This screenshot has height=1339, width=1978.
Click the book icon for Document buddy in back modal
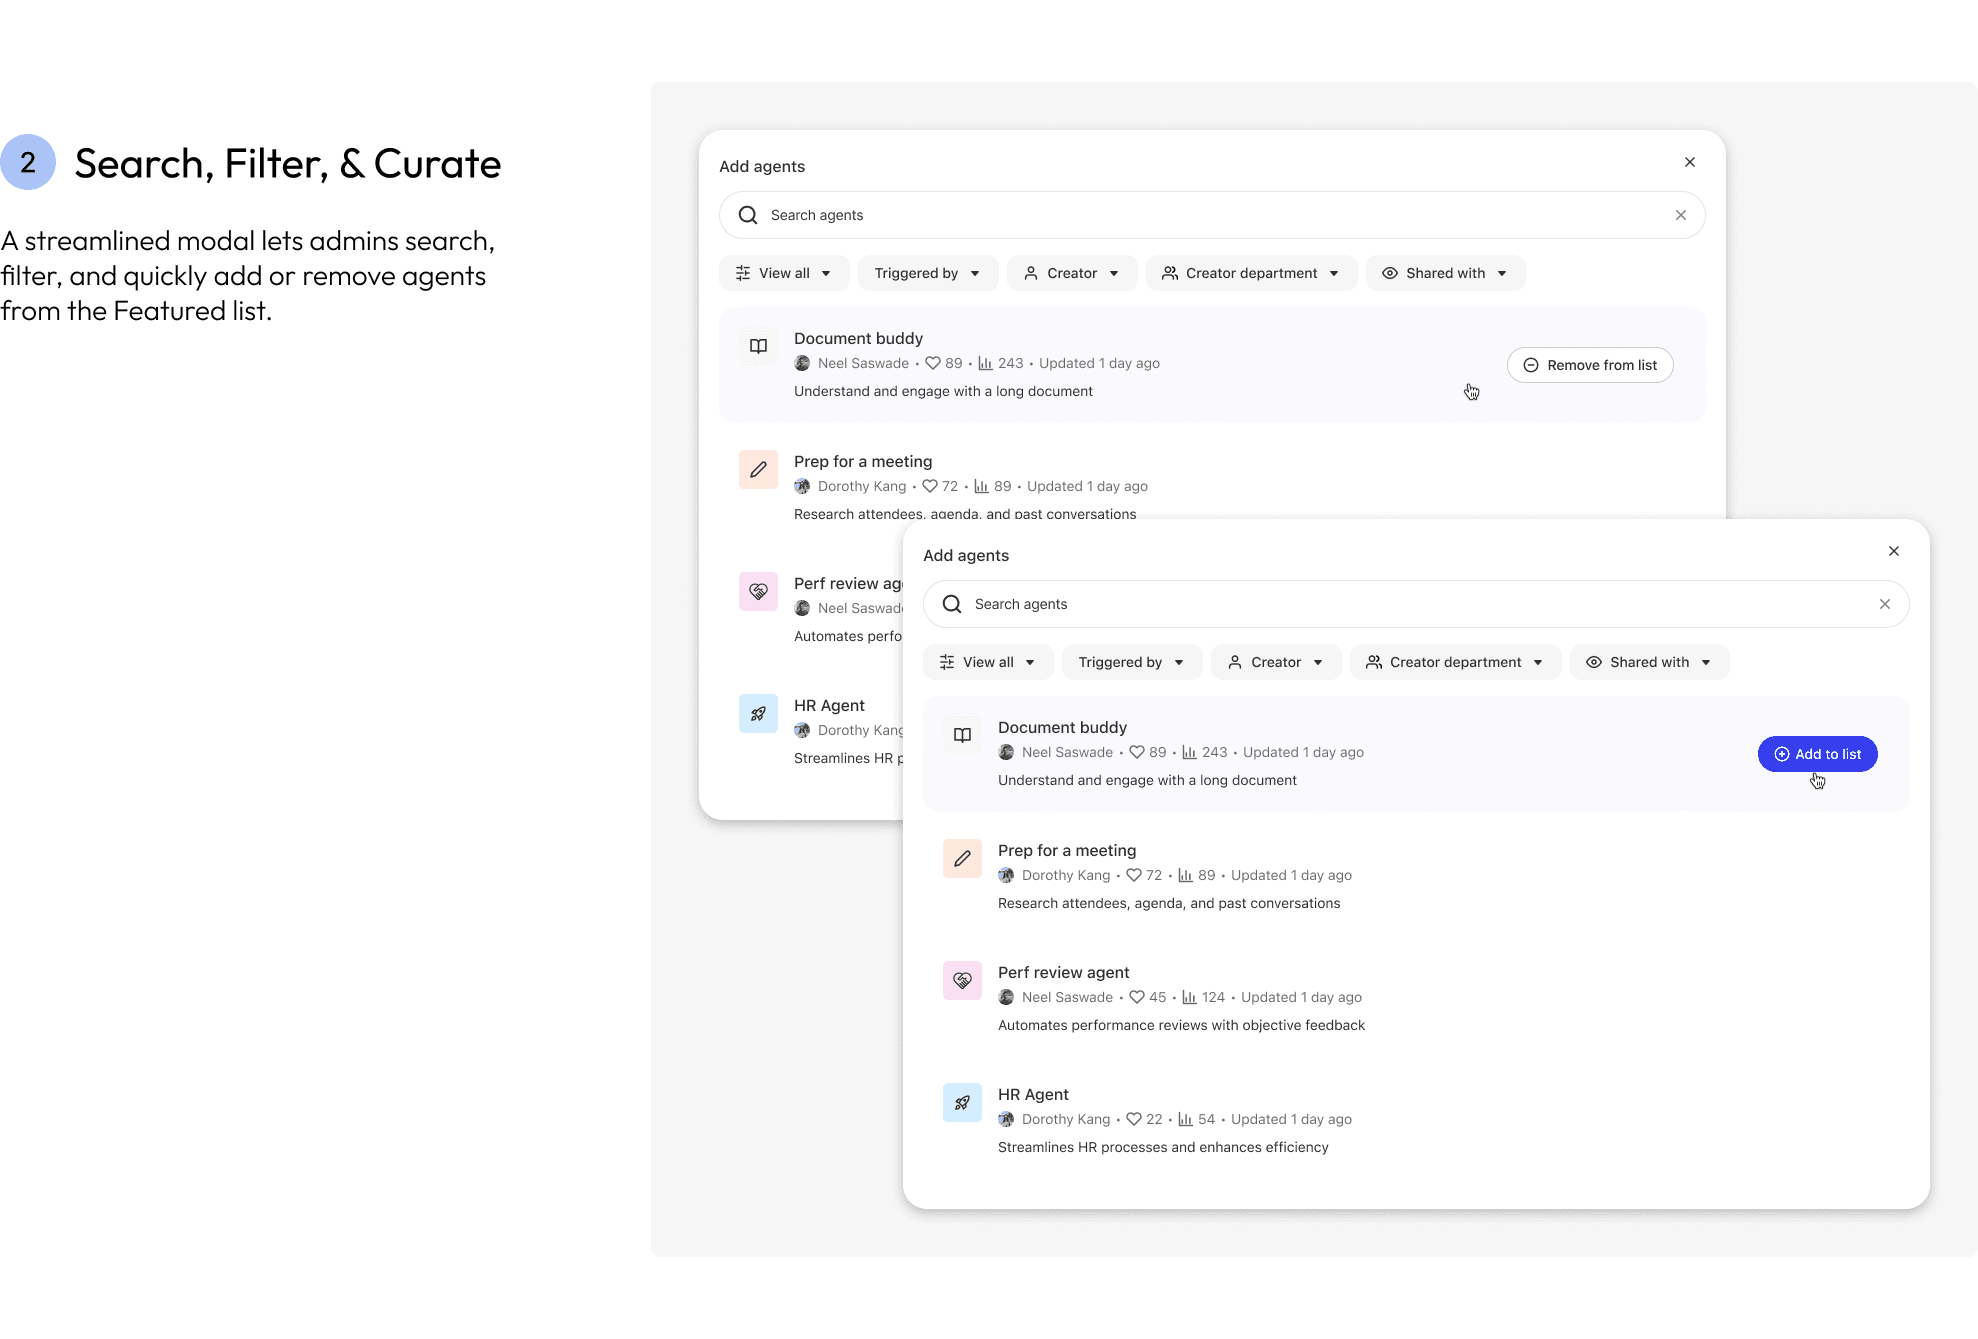[x=758, y=346]
